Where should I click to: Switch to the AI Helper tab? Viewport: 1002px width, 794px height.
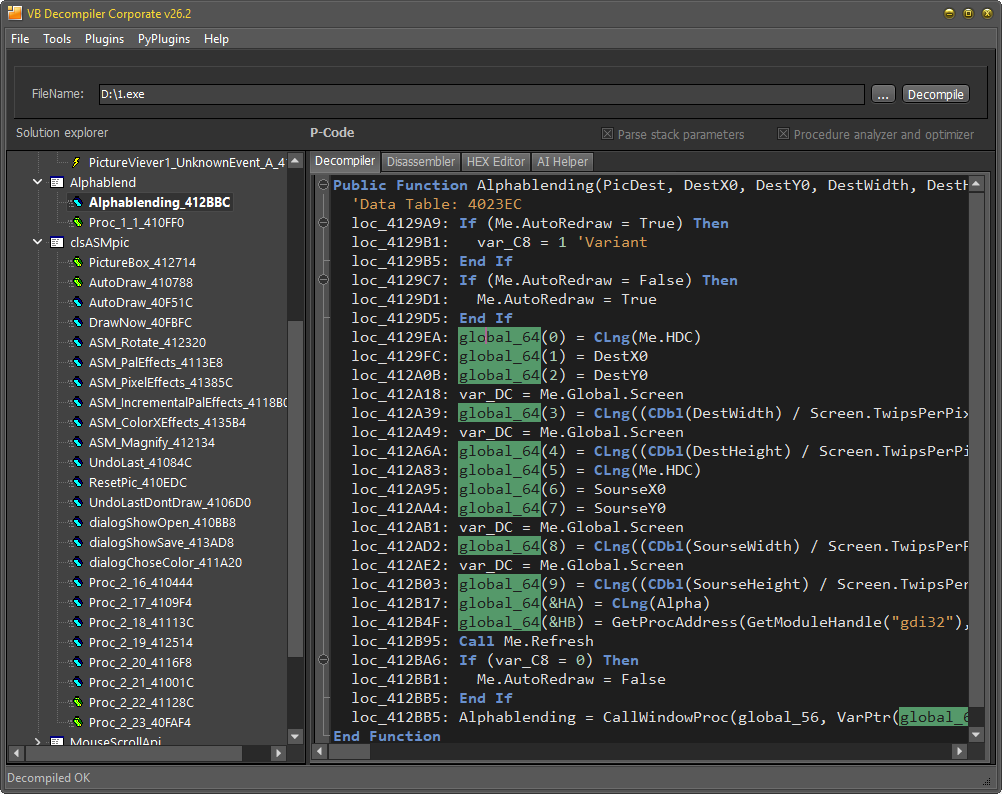coord(562,162)
